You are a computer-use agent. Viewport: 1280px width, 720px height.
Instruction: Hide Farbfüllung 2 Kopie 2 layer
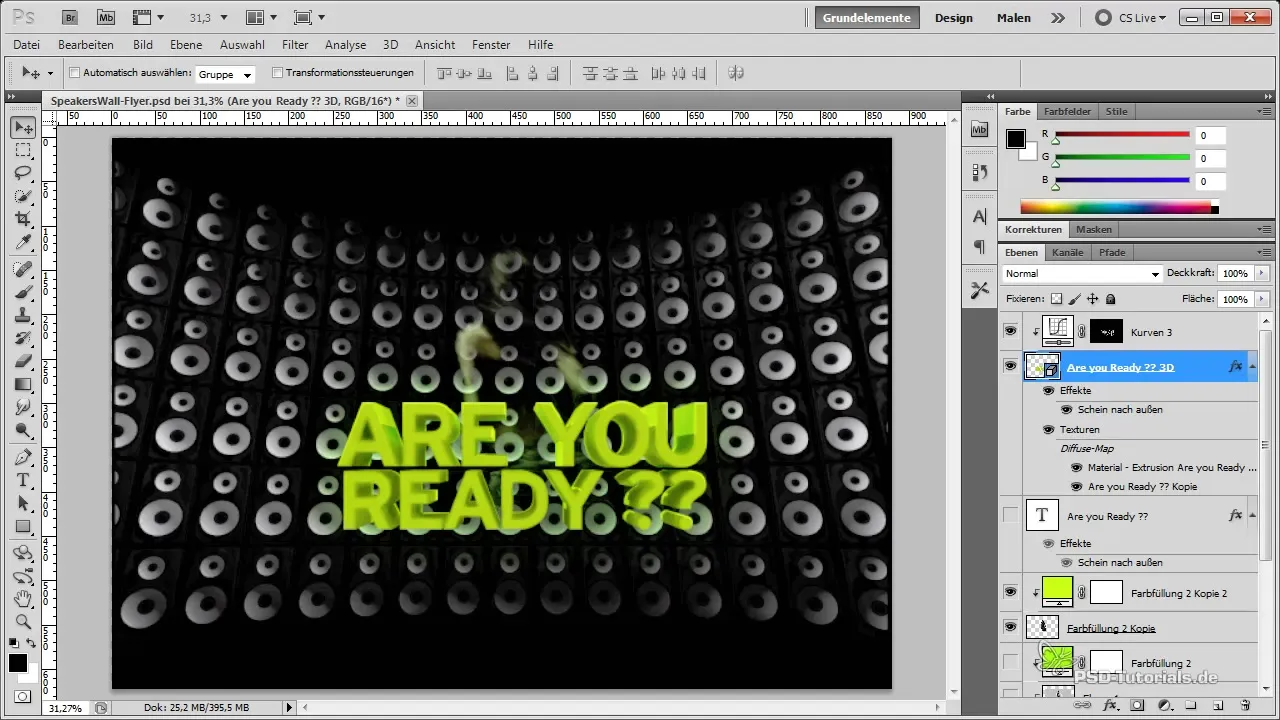coord(1010,593)
